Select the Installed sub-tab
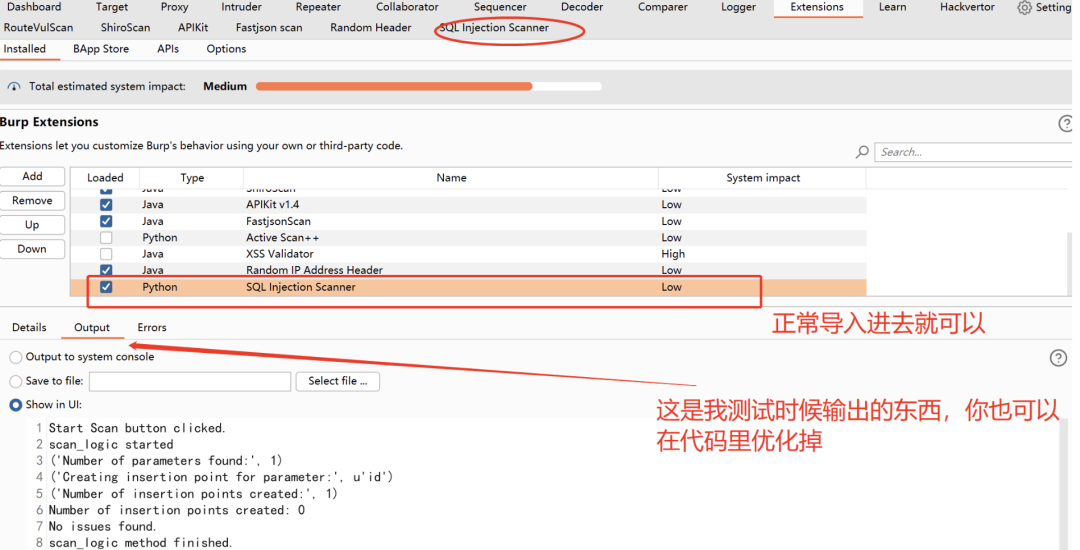Screen dimensions: 1080x550 25,49
